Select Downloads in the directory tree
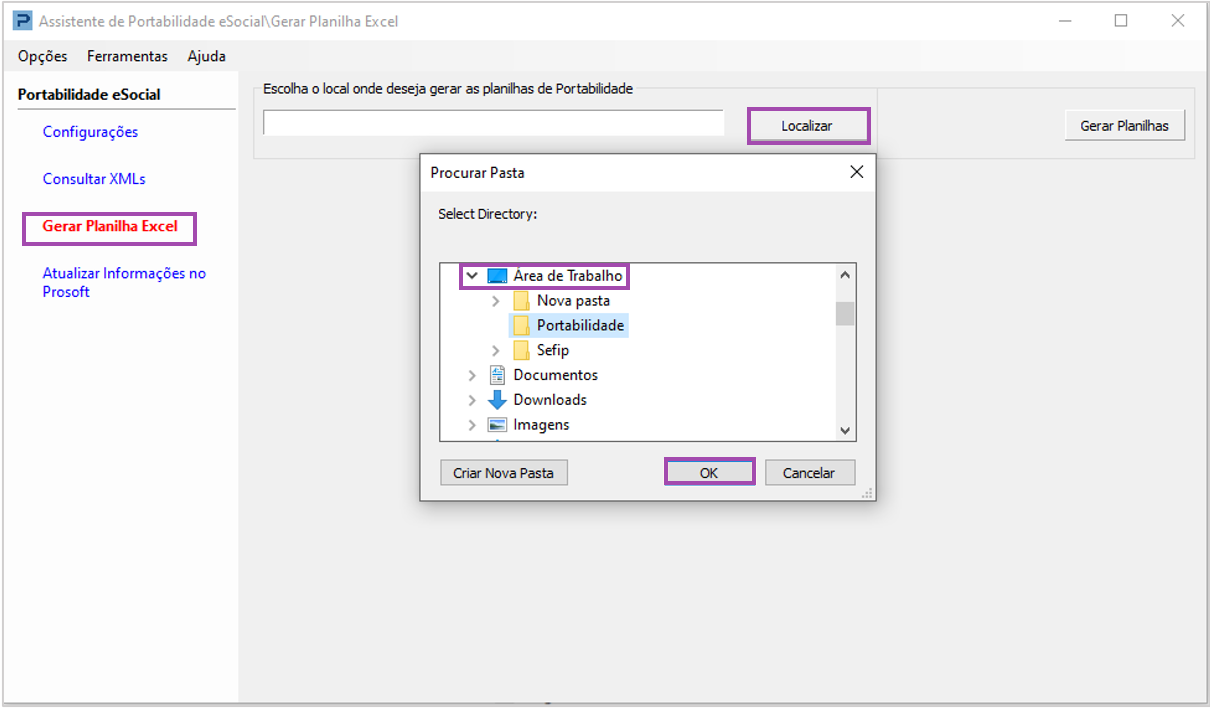Viewport: 1210px width, 709px height. pos(550,400)
